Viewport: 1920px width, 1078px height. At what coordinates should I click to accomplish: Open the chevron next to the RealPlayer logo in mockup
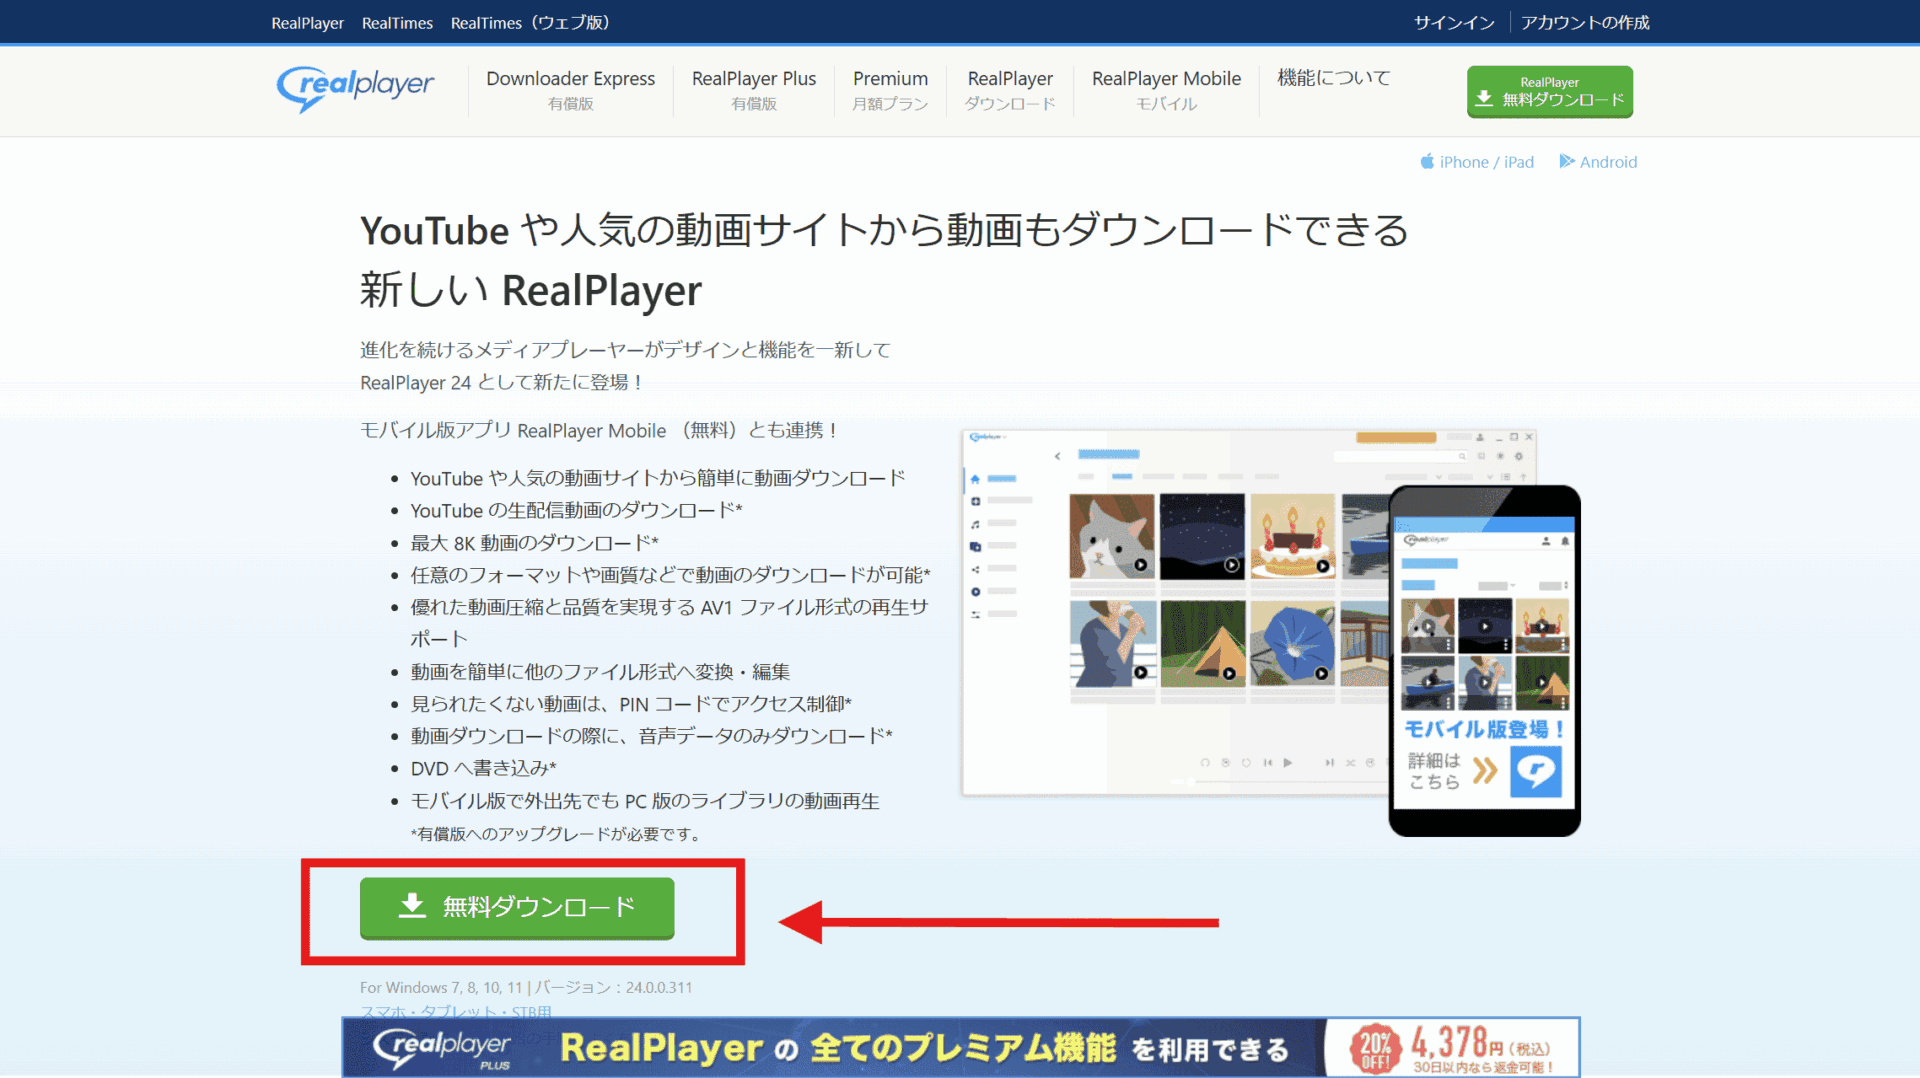coord(1005,437)
